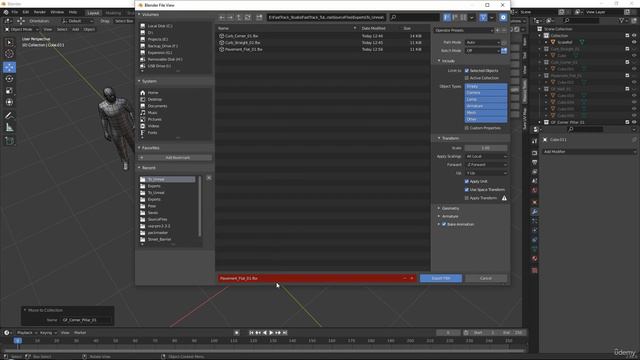Hide the GF_Corner_Pillar_01 collection in outliner
Viewport: 640px width, 360px height.
point(634,122)
